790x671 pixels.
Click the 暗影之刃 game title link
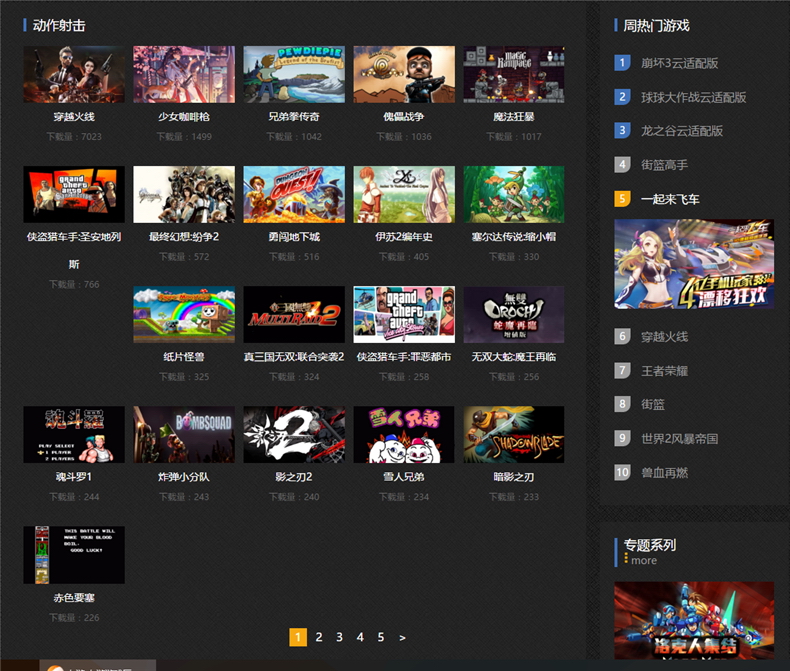tap(514, 477)
